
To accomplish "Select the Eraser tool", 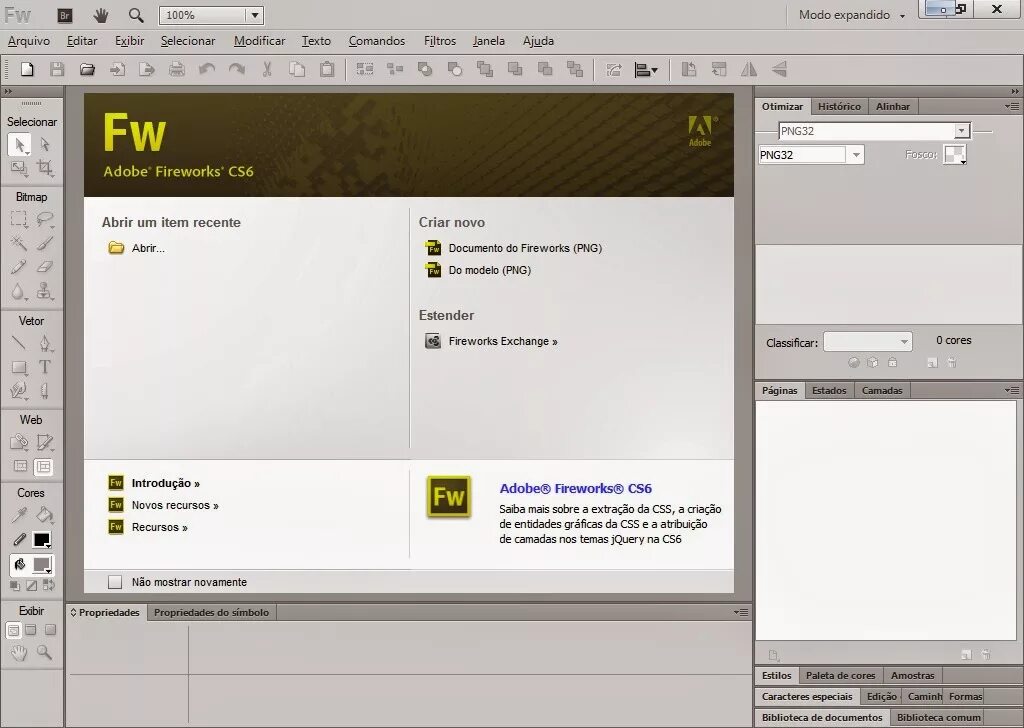I will (44, 266).
